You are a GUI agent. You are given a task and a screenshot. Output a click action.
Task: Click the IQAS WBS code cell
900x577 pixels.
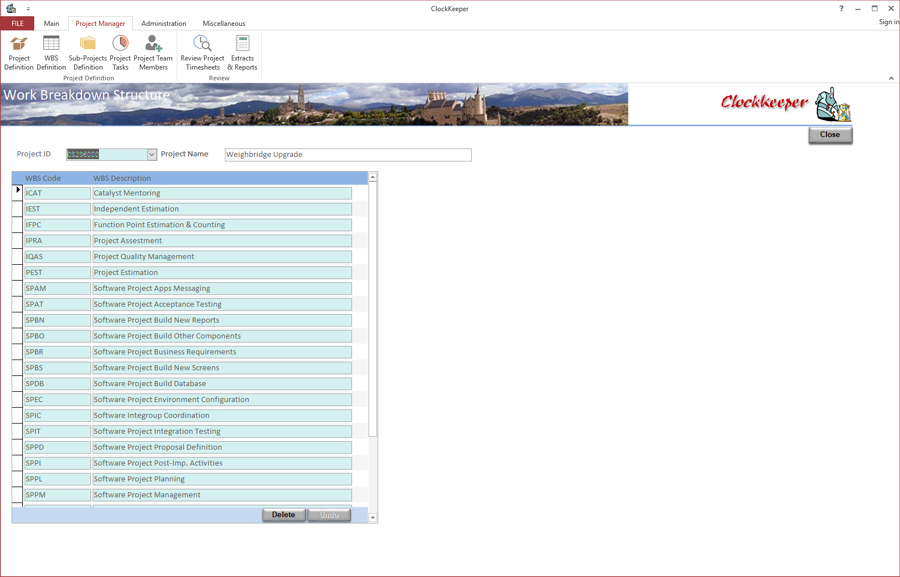pyautogui.click(x=57, y=257)
